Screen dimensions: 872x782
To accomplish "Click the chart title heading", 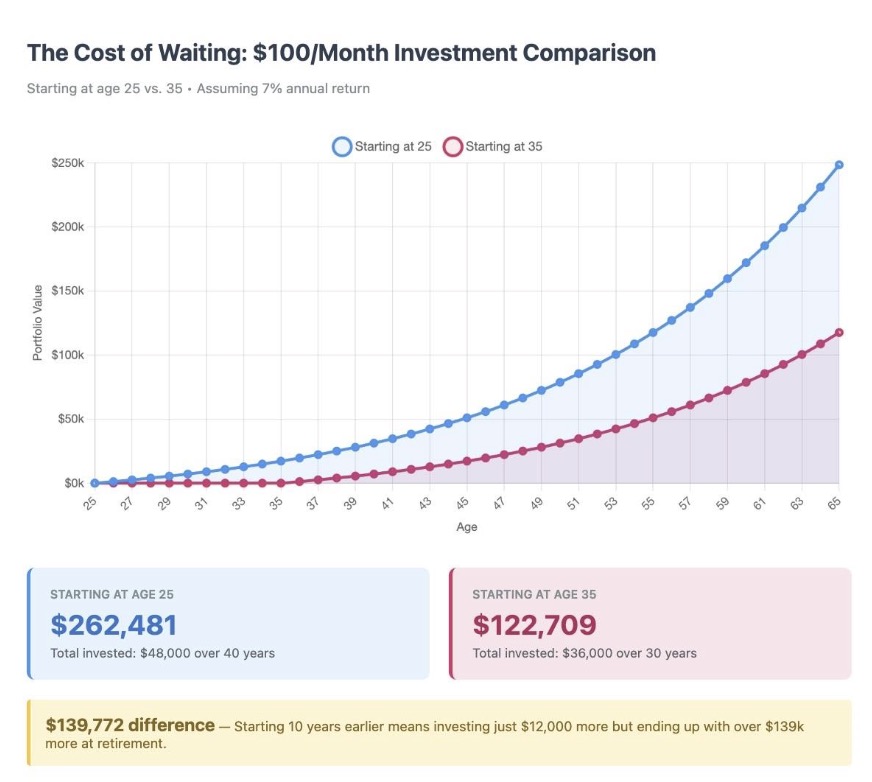I will pos(341,52).
